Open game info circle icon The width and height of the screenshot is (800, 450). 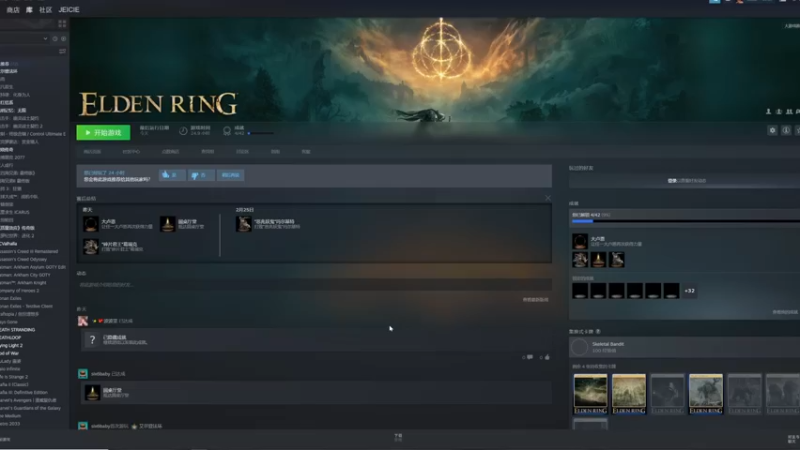pos(786,131)
